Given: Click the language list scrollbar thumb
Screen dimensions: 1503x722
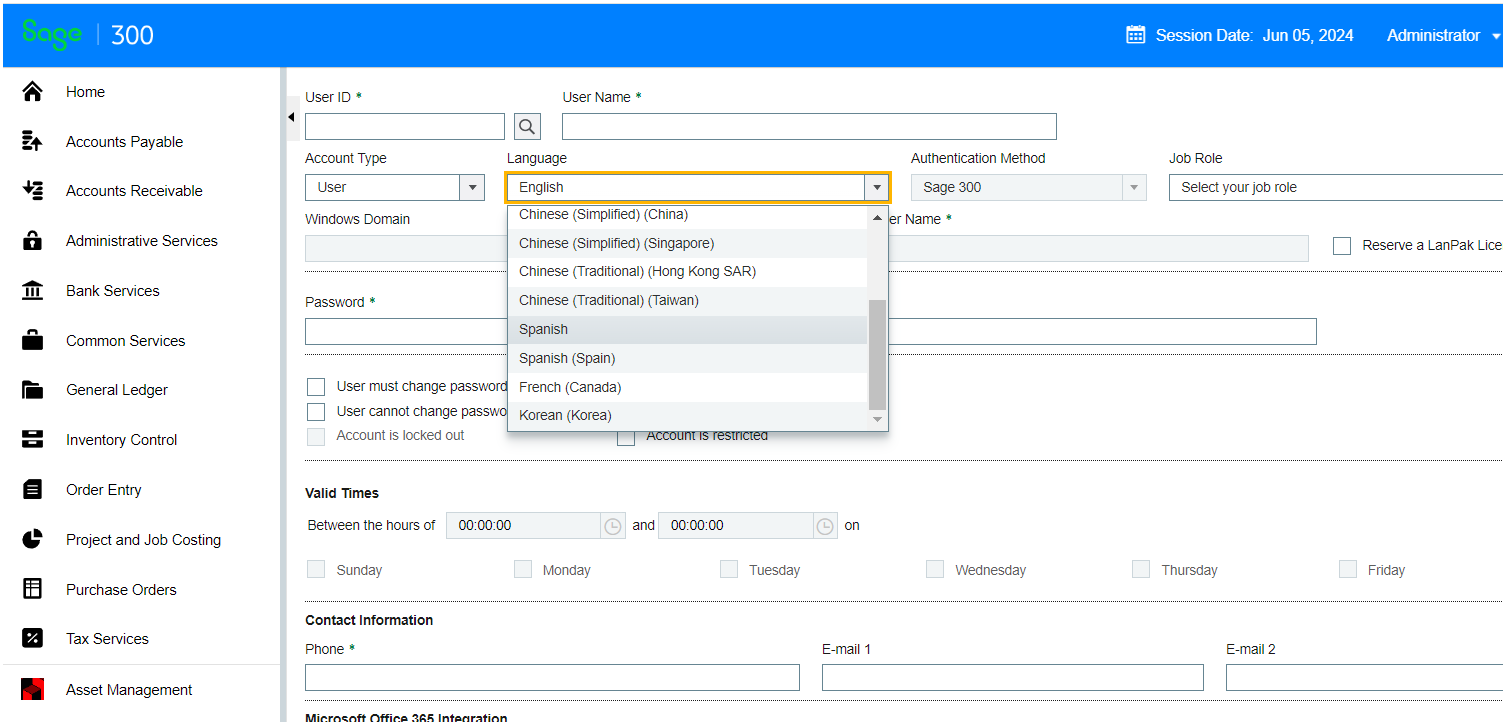Looking at the screenshot, I should (878, 354).
